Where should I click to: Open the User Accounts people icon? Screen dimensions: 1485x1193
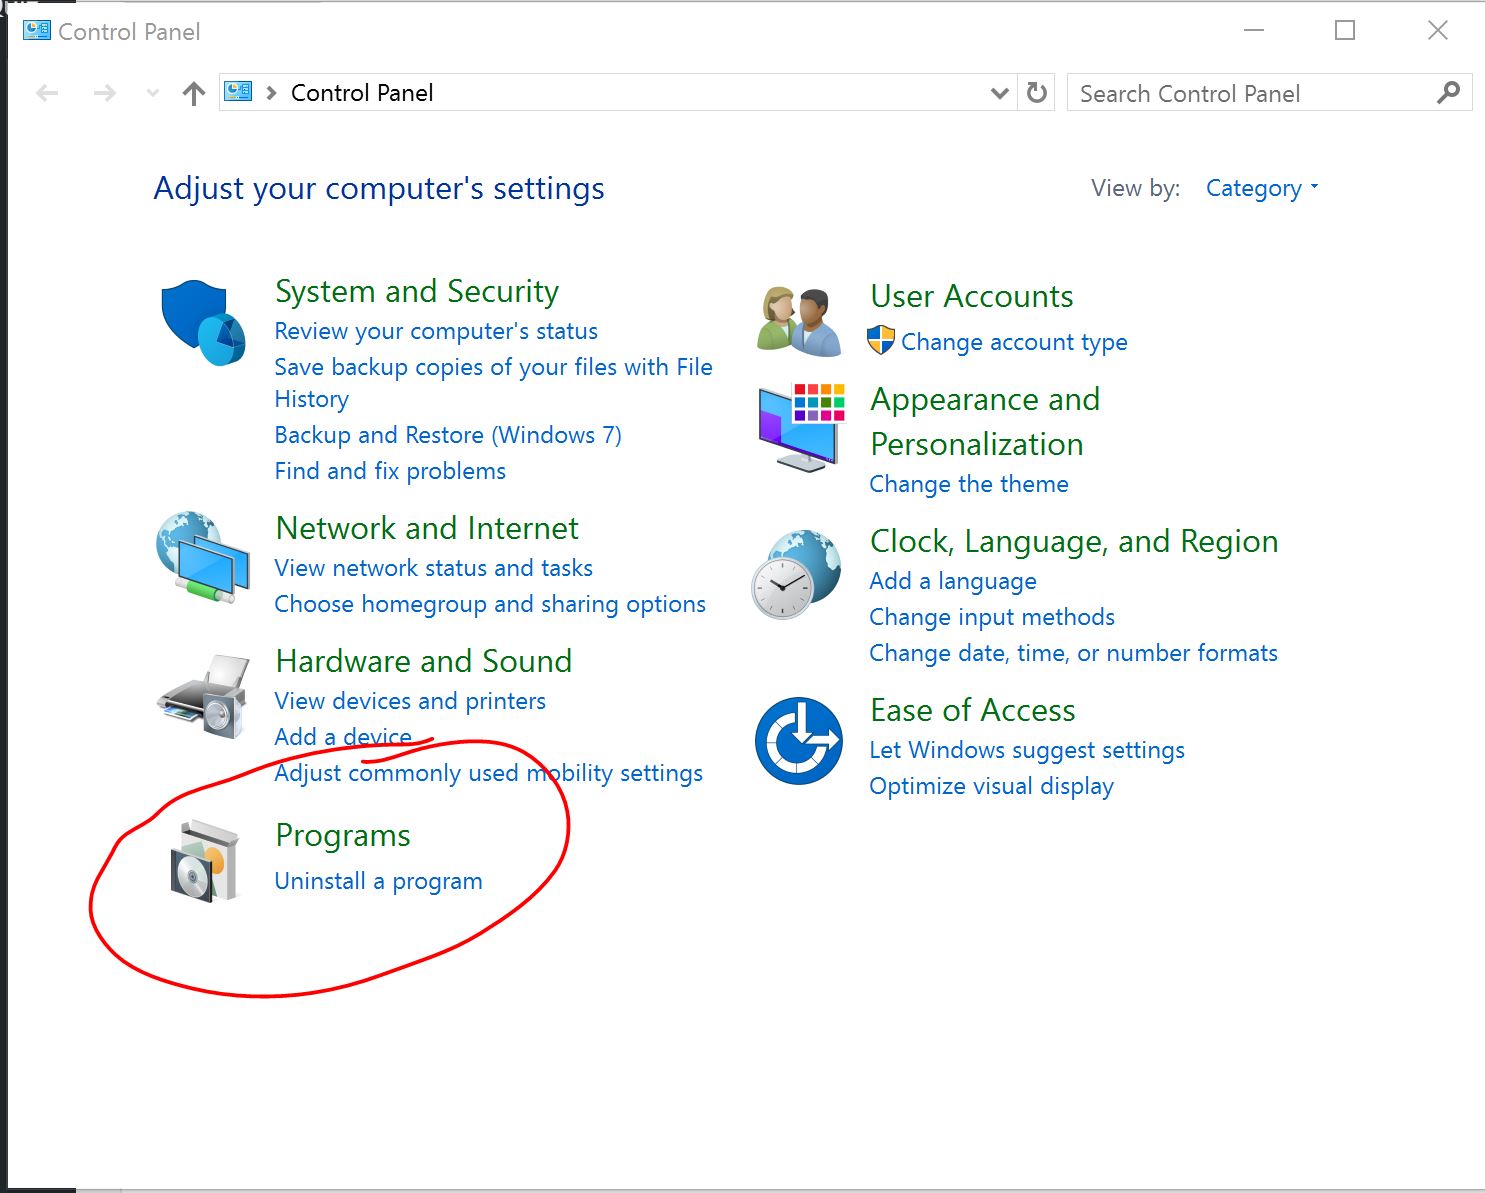click(x=799, y=321)
